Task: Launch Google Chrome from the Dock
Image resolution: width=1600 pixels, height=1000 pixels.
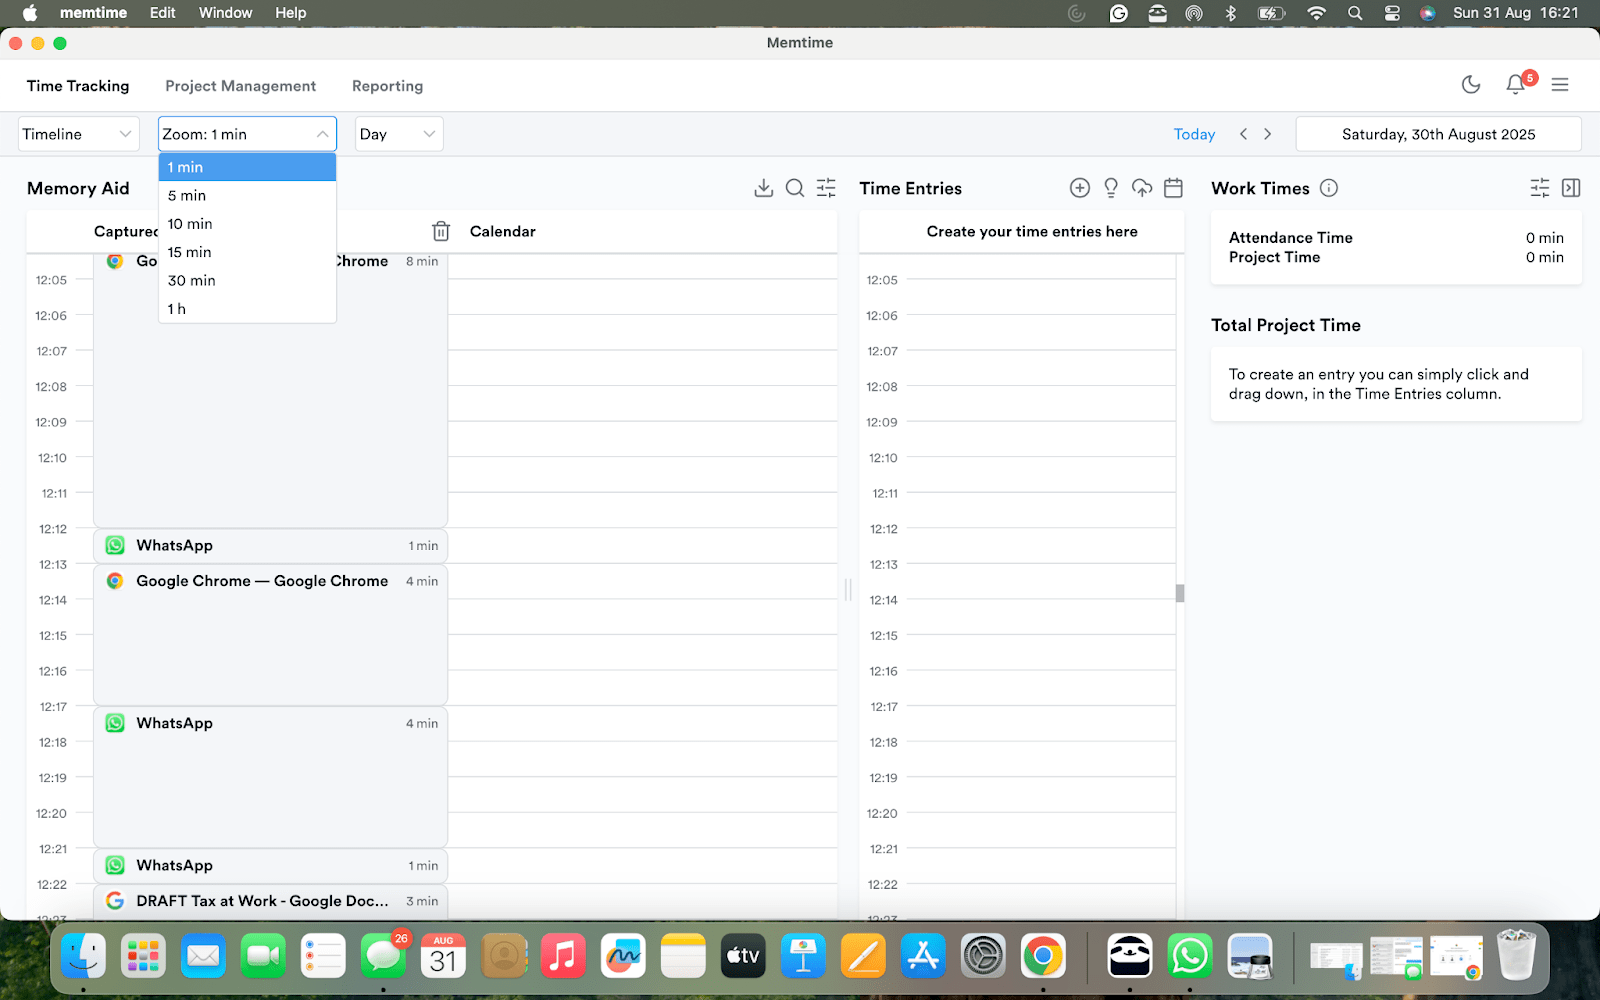Action: 1043,957
